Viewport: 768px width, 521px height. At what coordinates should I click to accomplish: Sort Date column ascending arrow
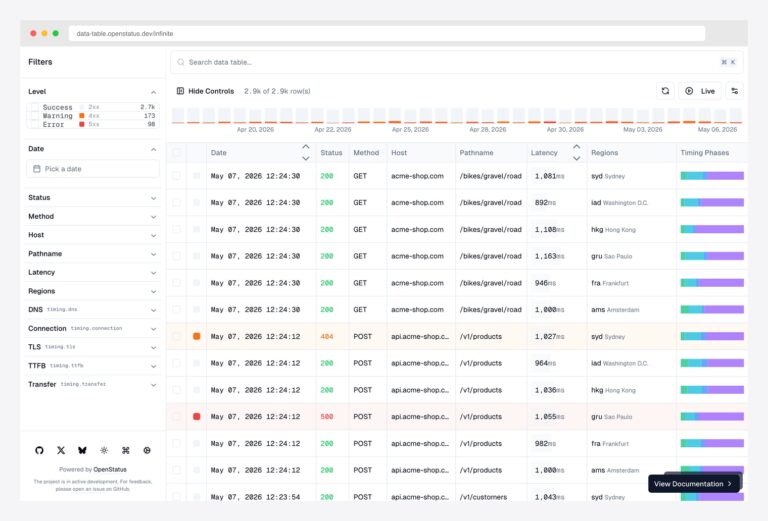(x=306, y=147)
